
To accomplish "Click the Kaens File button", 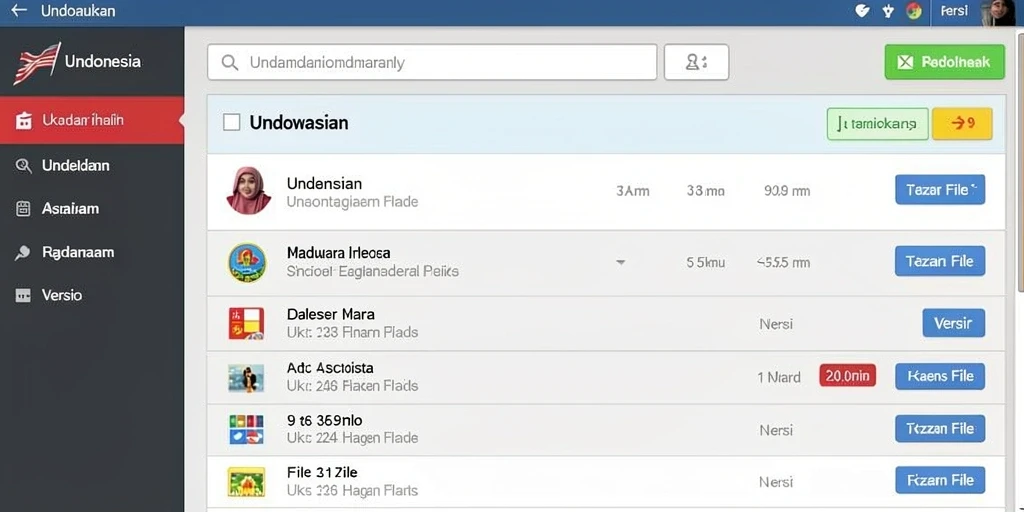I will click(940, 376).
